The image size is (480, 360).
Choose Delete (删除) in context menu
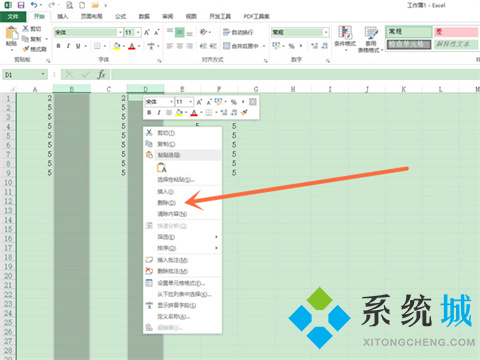click(182, 203)
